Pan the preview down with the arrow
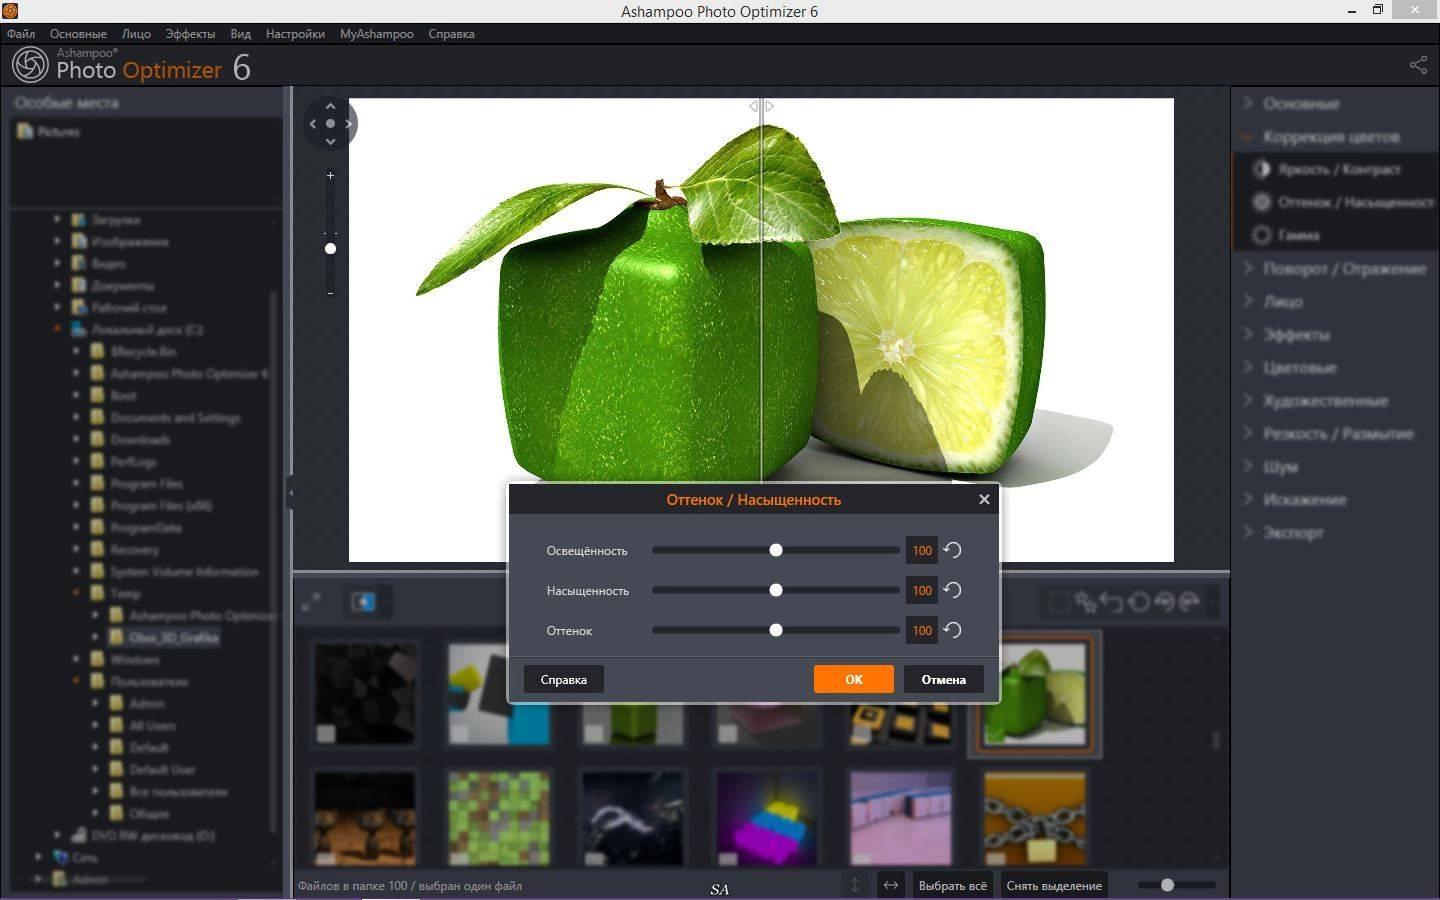Image resolution: width=1440 pixels, height=900 pixels. pyautogui.click(x=330, y=142)
